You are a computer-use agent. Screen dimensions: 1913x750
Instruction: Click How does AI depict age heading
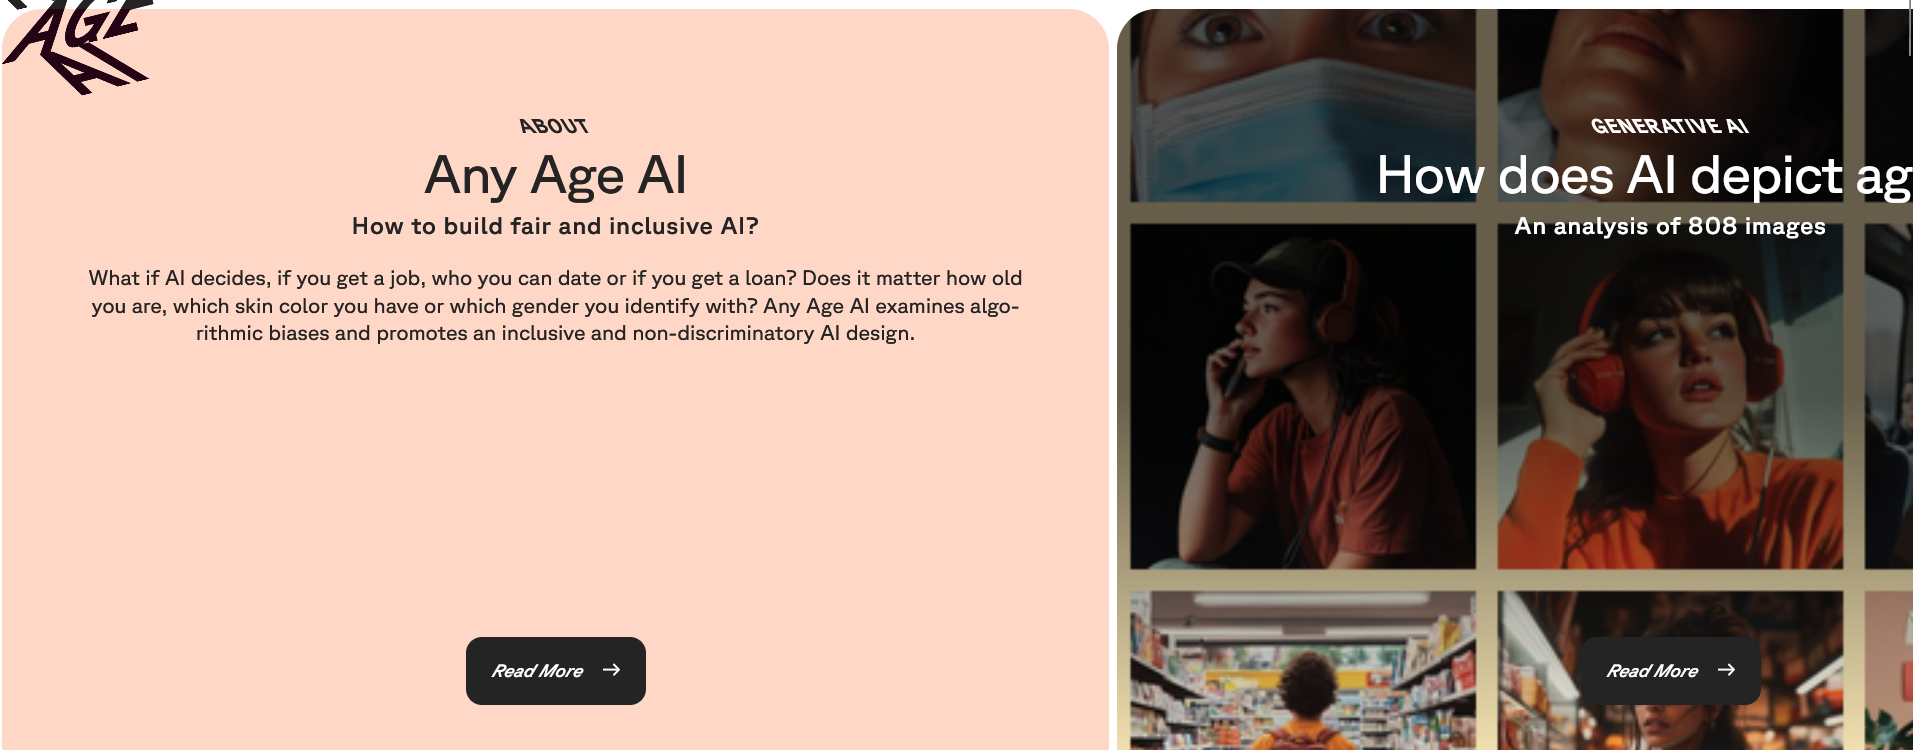tap(1644, 176)
